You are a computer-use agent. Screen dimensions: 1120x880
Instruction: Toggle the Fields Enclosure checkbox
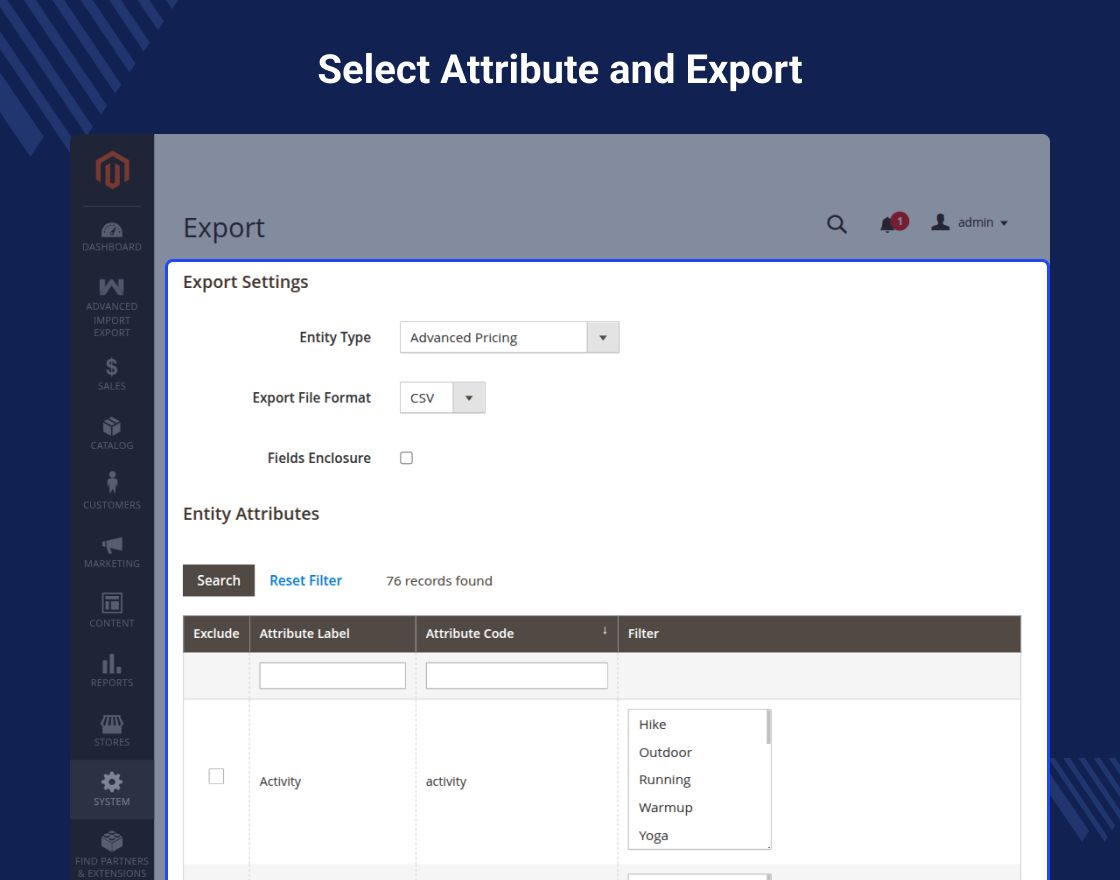[406, 458]
